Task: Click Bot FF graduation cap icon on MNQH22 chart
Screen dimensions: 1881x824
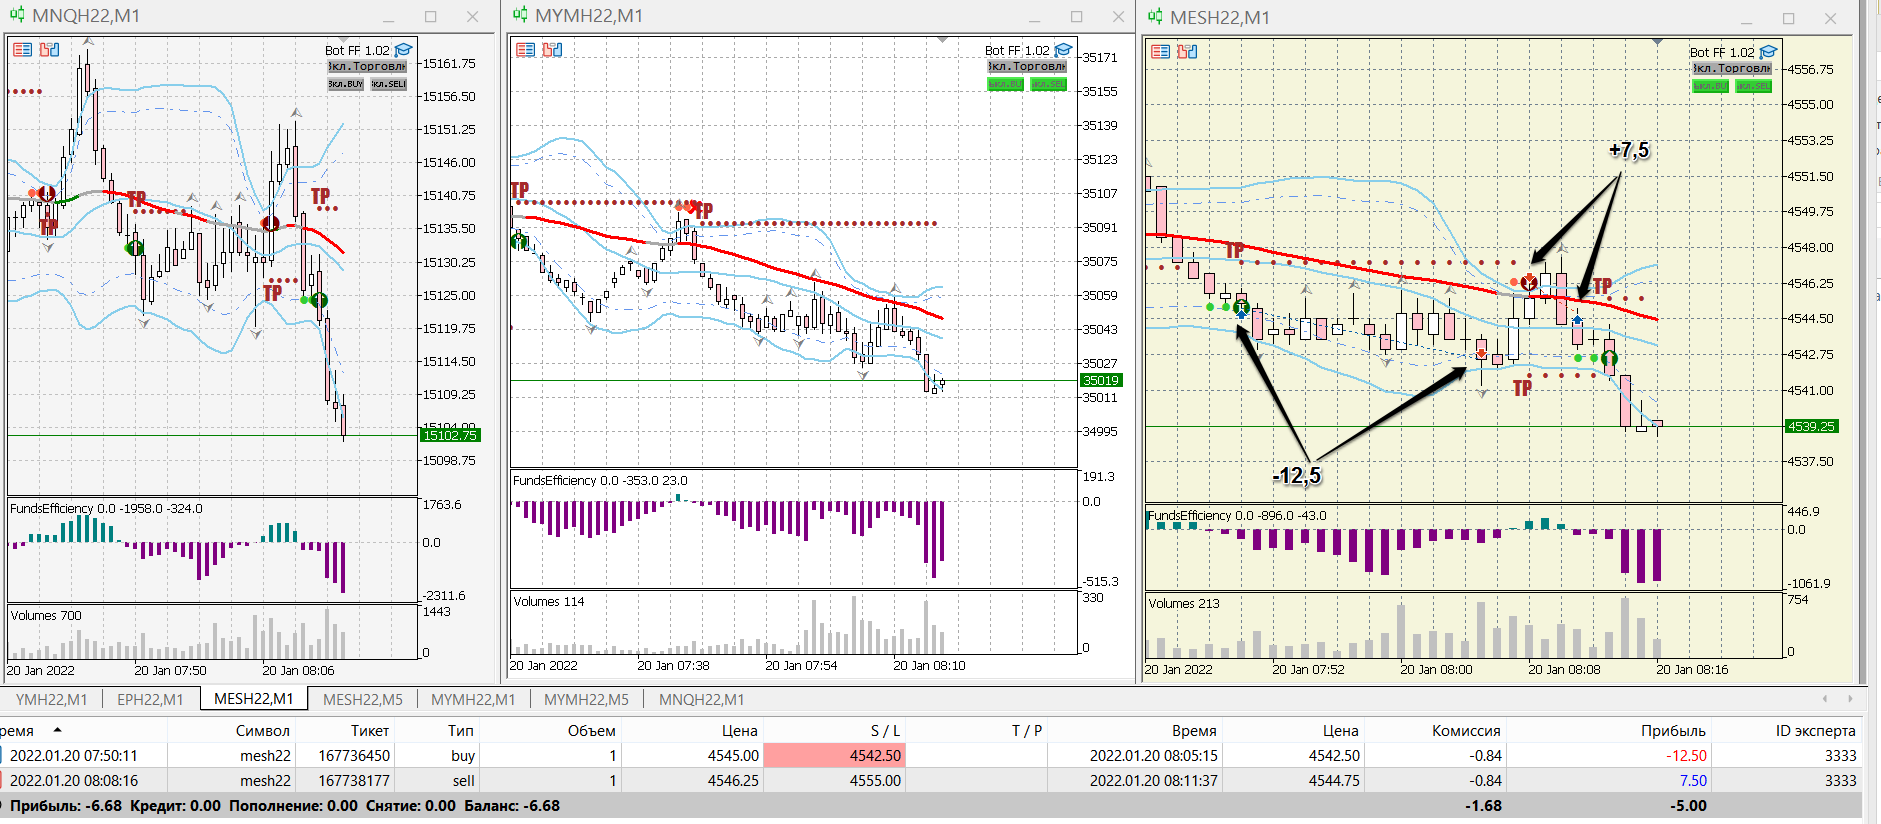Action: click(x=403, y=50)
